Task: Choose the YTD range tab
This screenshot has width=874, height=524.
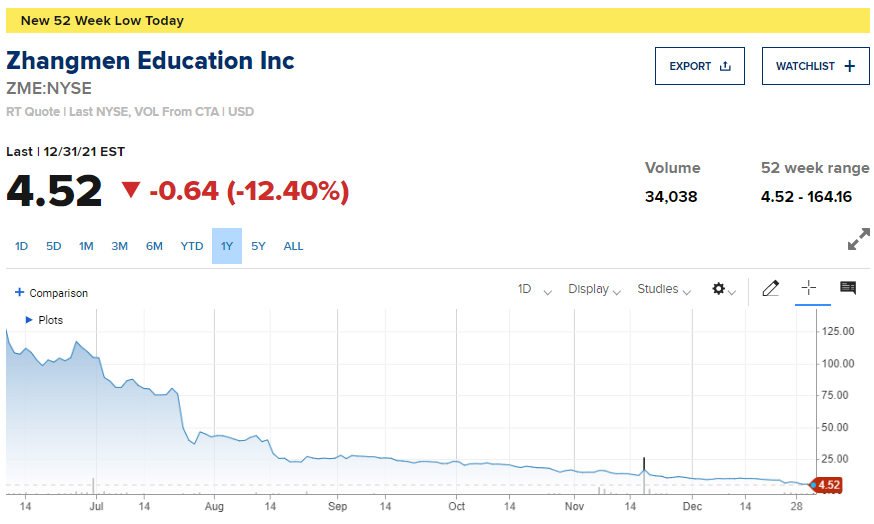Action: 192,246
